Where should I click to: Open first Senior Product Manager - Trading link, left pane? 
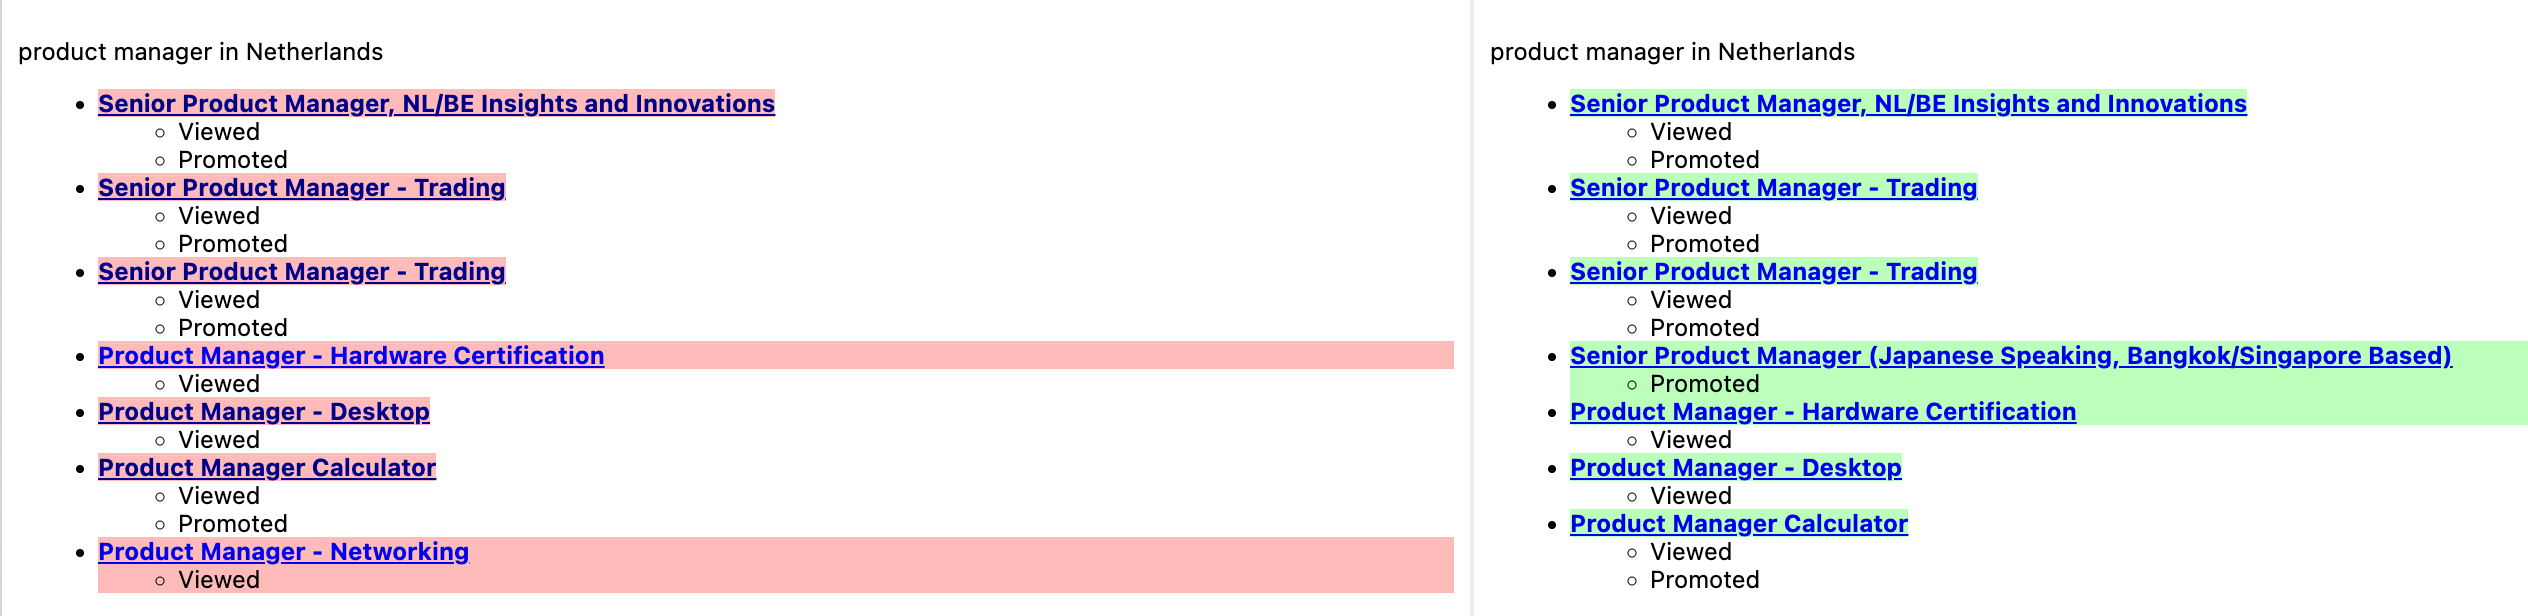click(x=302, y=188)
